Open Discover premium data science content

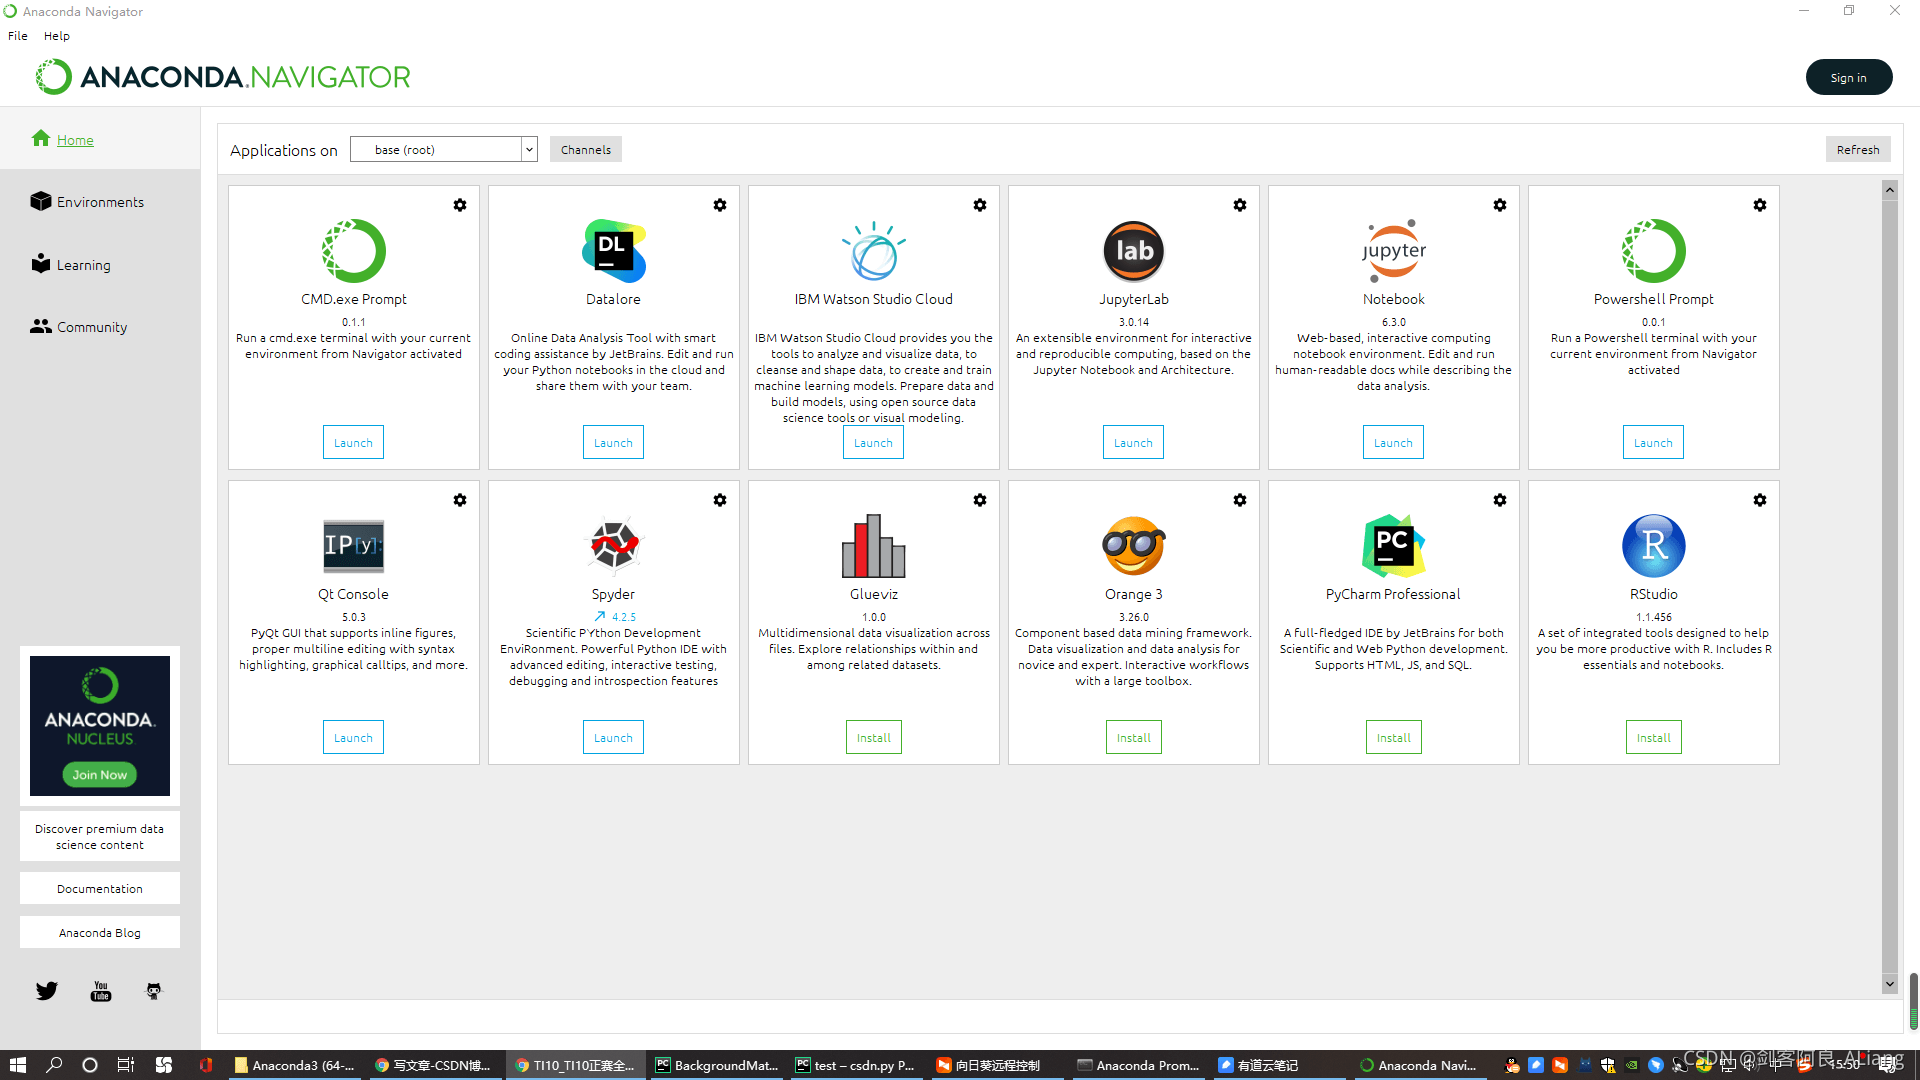(x=100, y=836)
